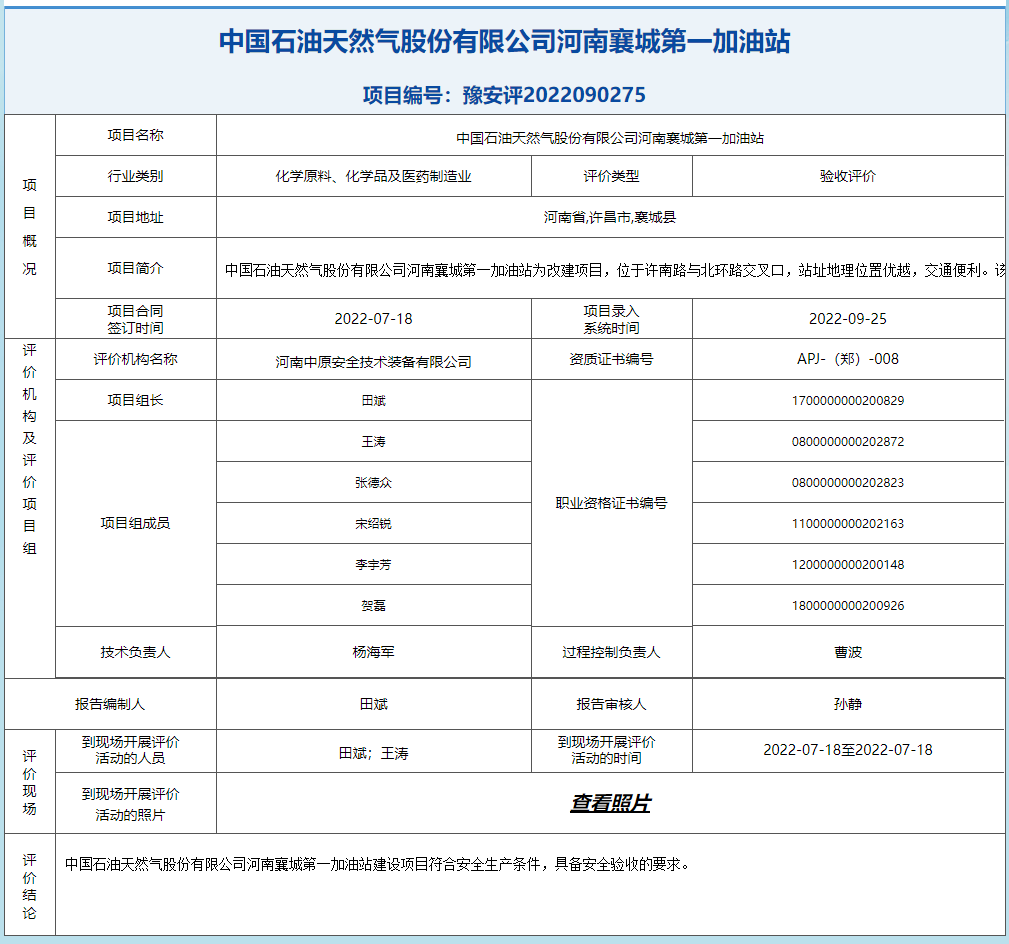This screenshot has height=944, width=1009.
Task: Click the 评价机构及评价项目组 section header
Action: pos(30,449)
